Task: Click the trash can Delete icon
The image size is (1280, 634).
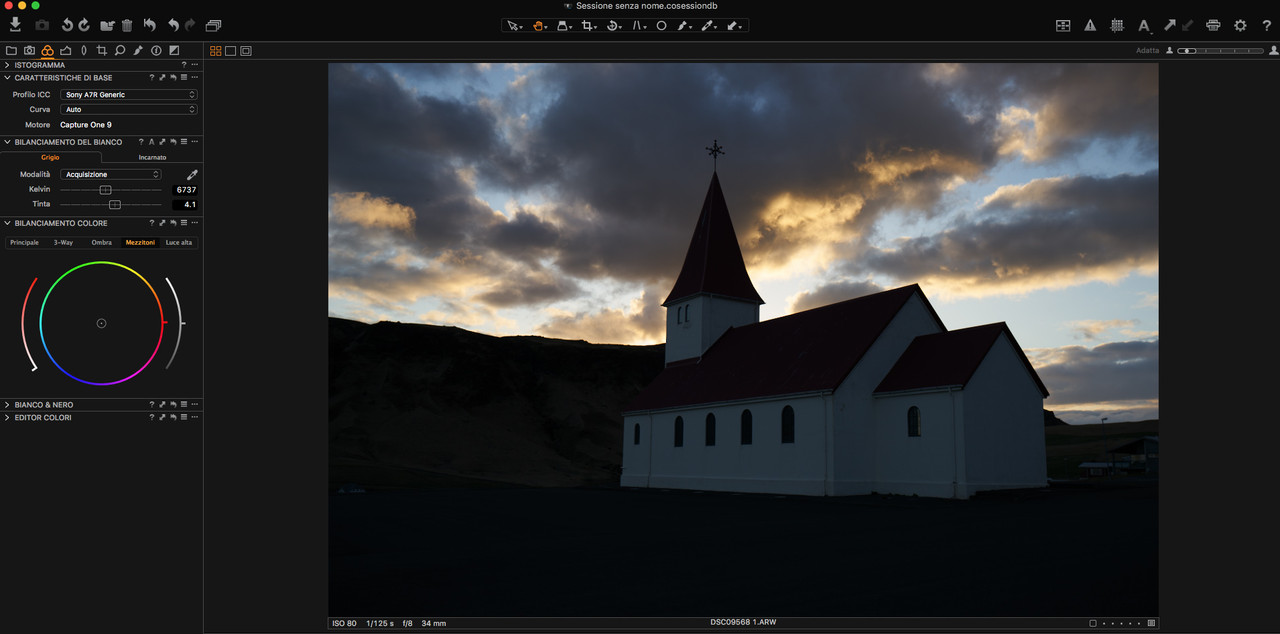Action: point(127,25)
